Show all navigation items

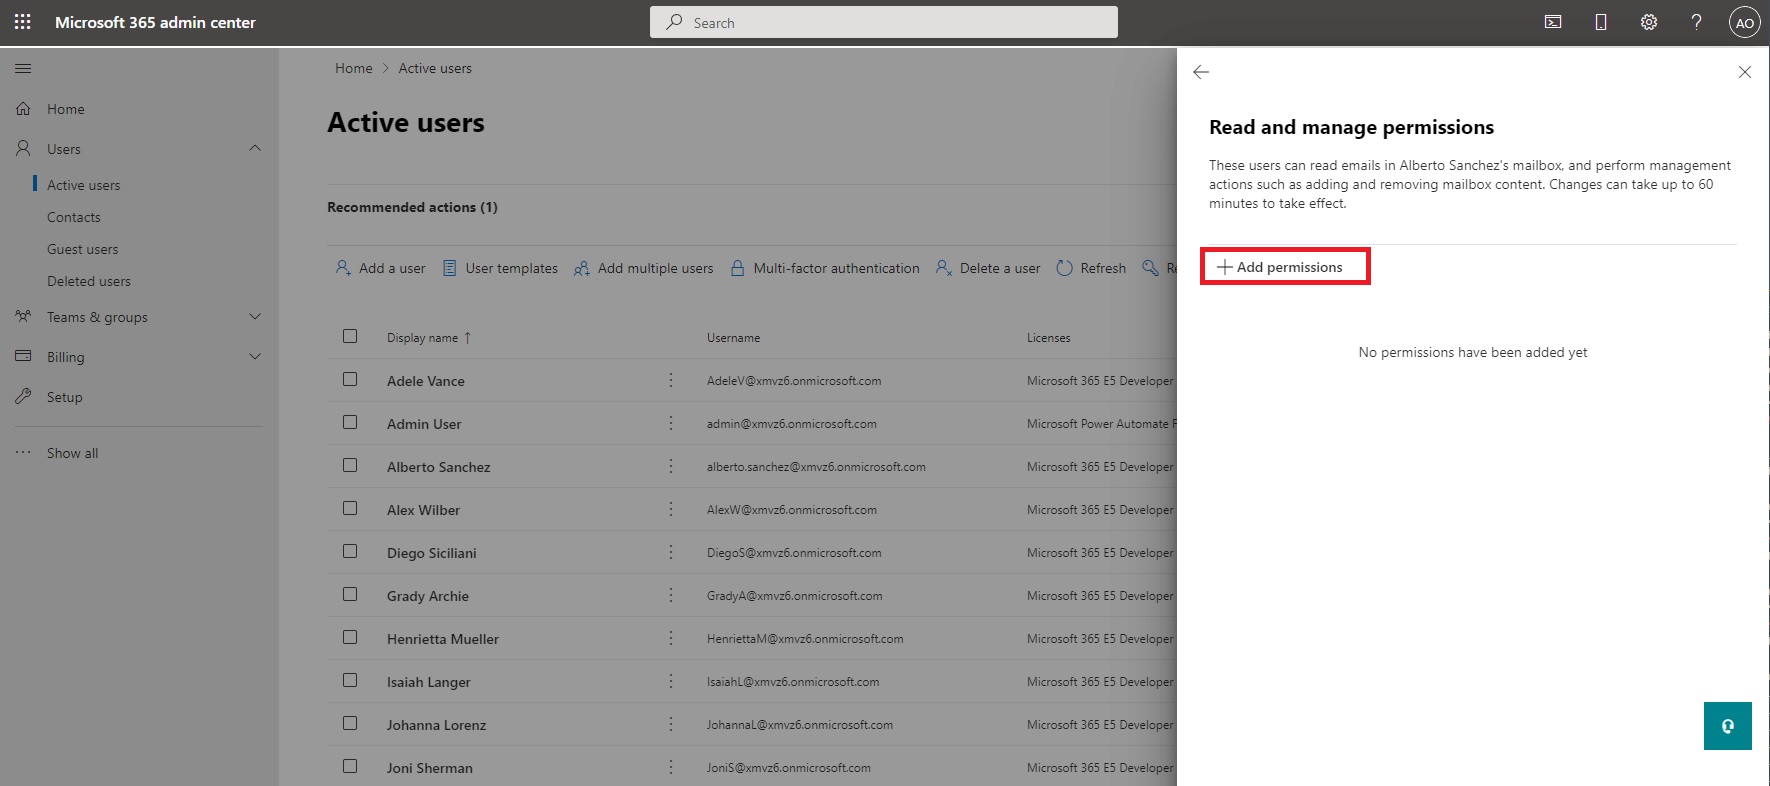[x=72, y=453]
